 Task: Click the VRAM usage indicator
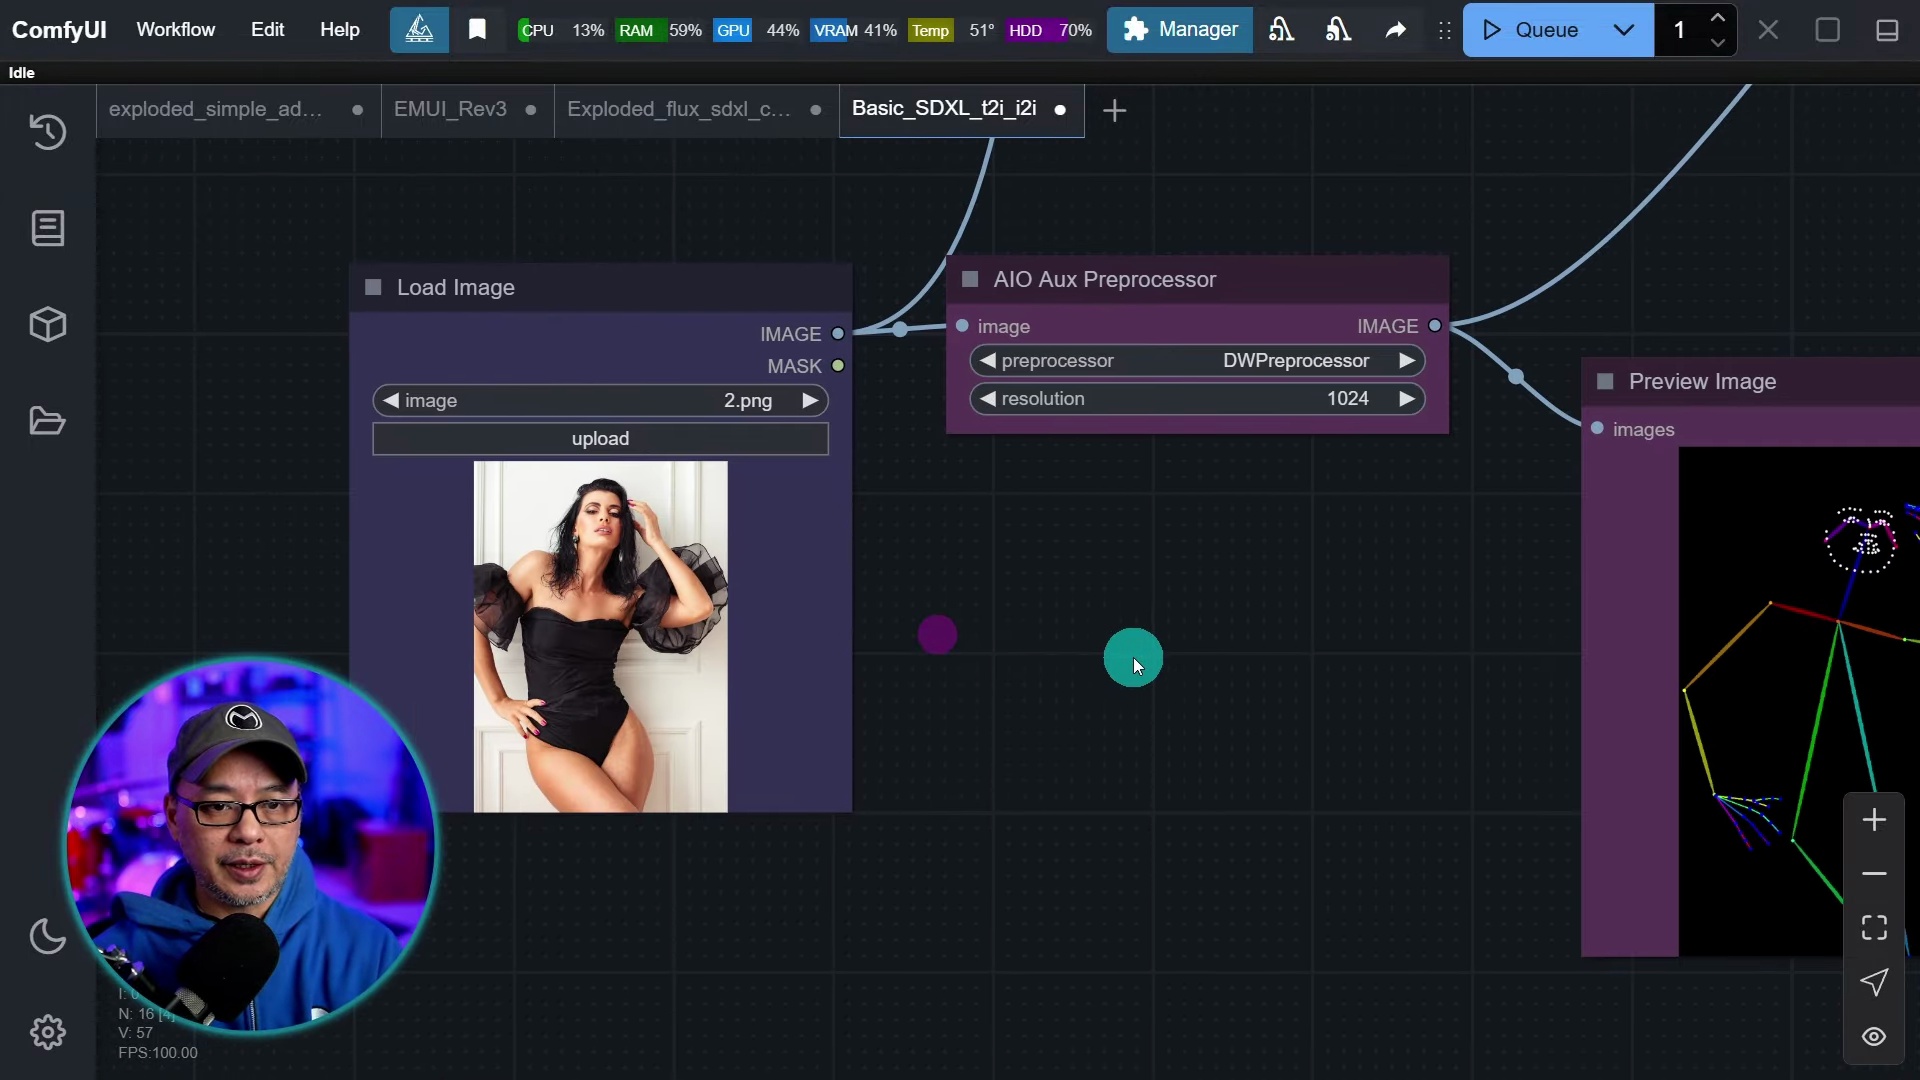click(x=853, y=30)
